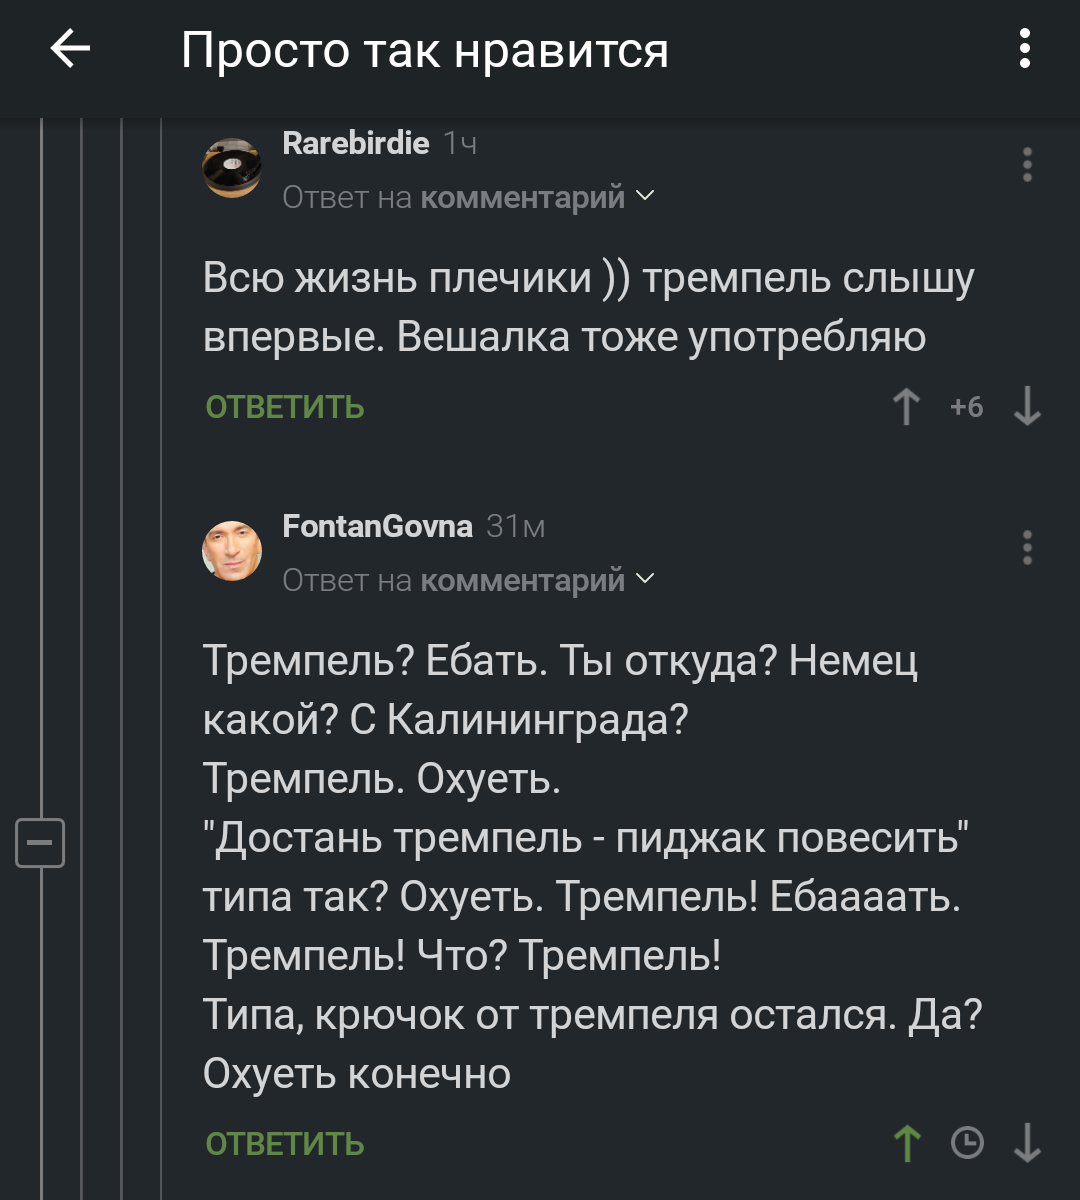Screen dimensions: 1080x1200
Task: Reply to Rarebirdie's comment
Action: [x=285, y=407]
